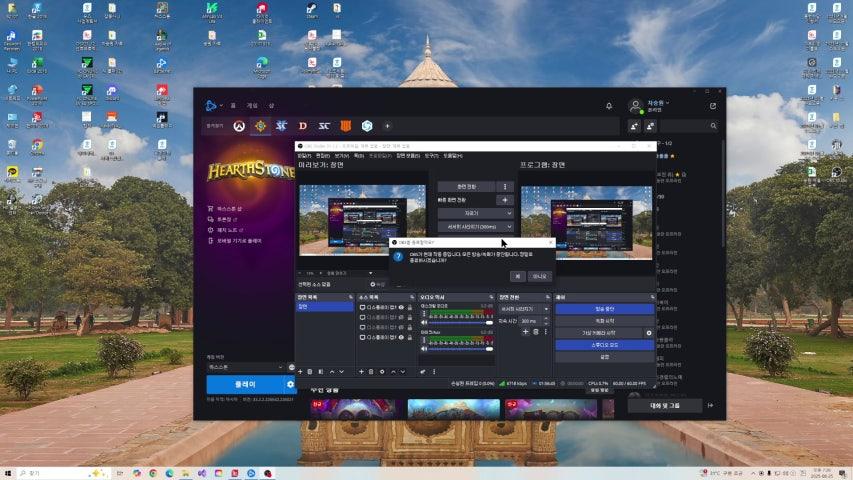Open Diablo icon in Battle.net favorites
This screenshot has width=853, height=480.
point(302,126)
